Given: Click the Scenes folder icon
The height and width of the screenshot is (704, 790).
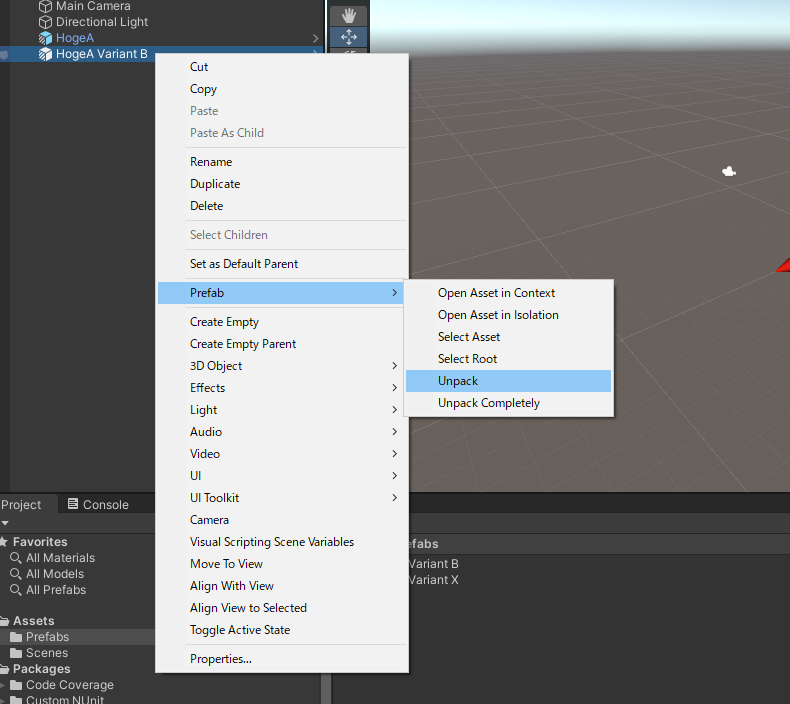Looking at the screenshot, I should [x=16, y=653].
